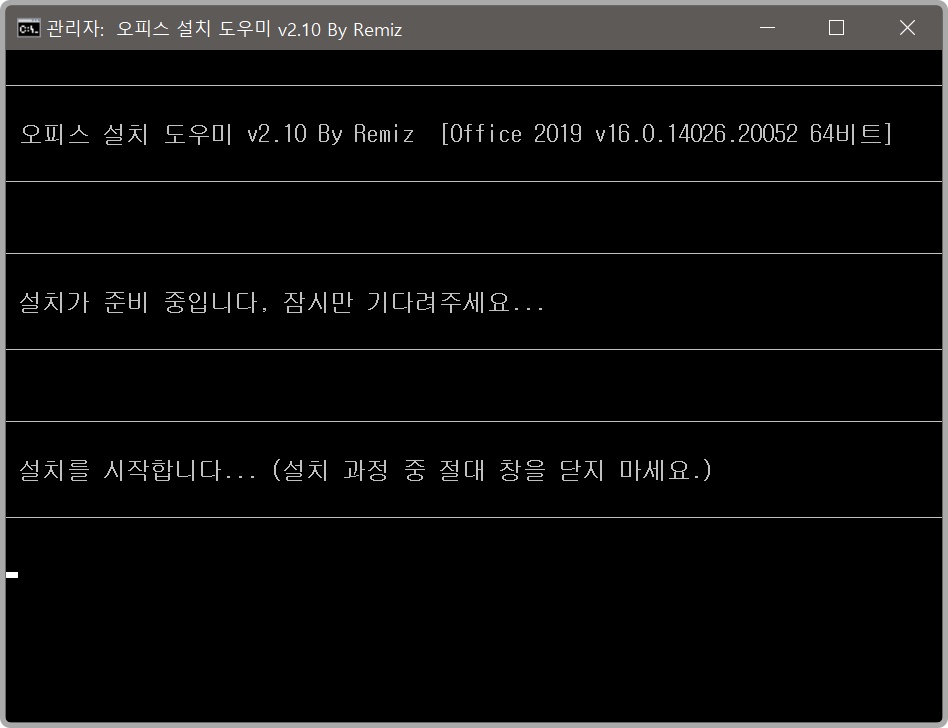Click the 설치를 시작합니다 warning text
This screenshot has height=728, width=948.
click(x=367, y=470)
